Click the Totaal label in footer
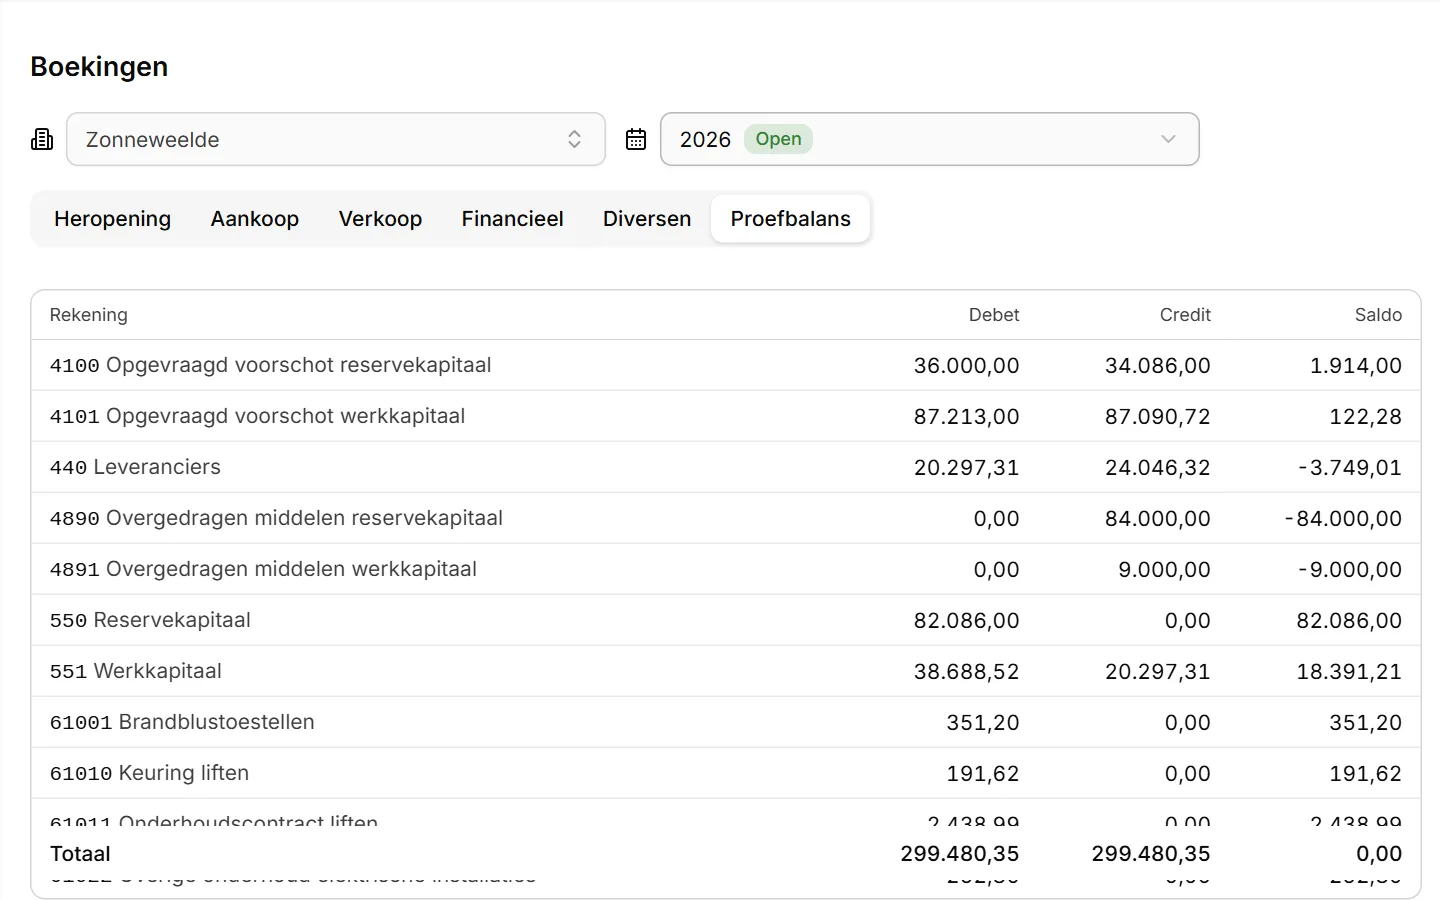The height and width of the screenshot is (900, 1440). 80,854
